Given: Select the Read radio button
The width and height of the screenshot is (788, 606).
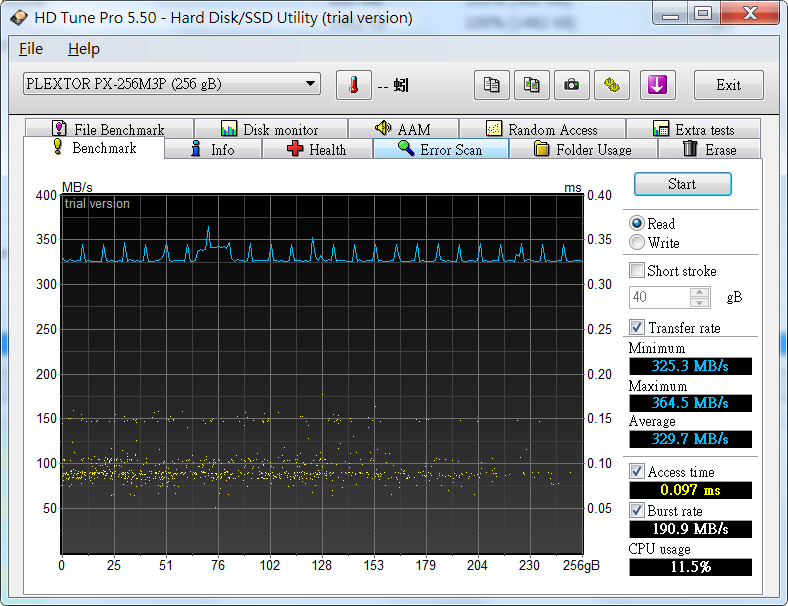Looking at the screenshot, I should point(637,224).
